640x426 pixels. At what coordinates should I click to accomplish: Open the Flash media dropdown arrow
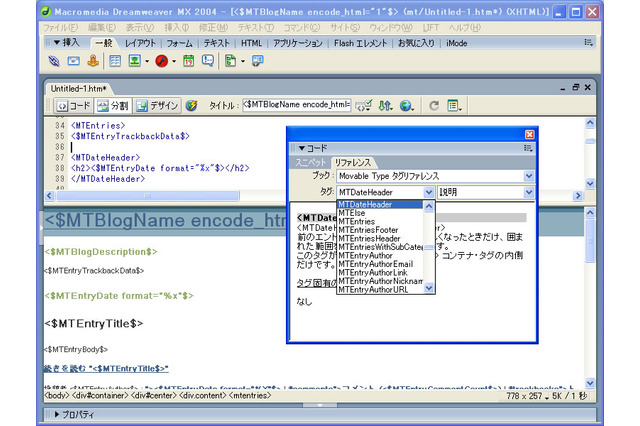174,62
